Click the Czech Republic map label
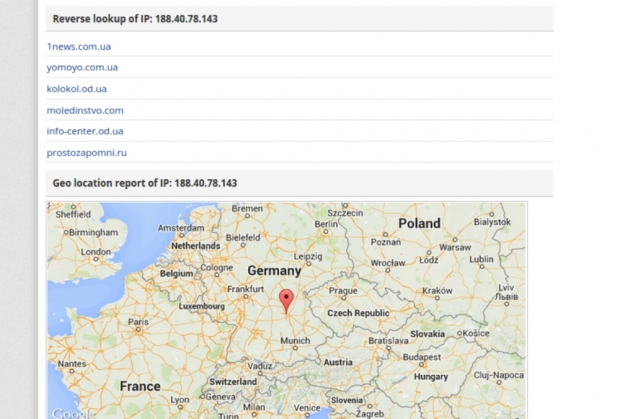Screen dimensions: 620x419 358,313
